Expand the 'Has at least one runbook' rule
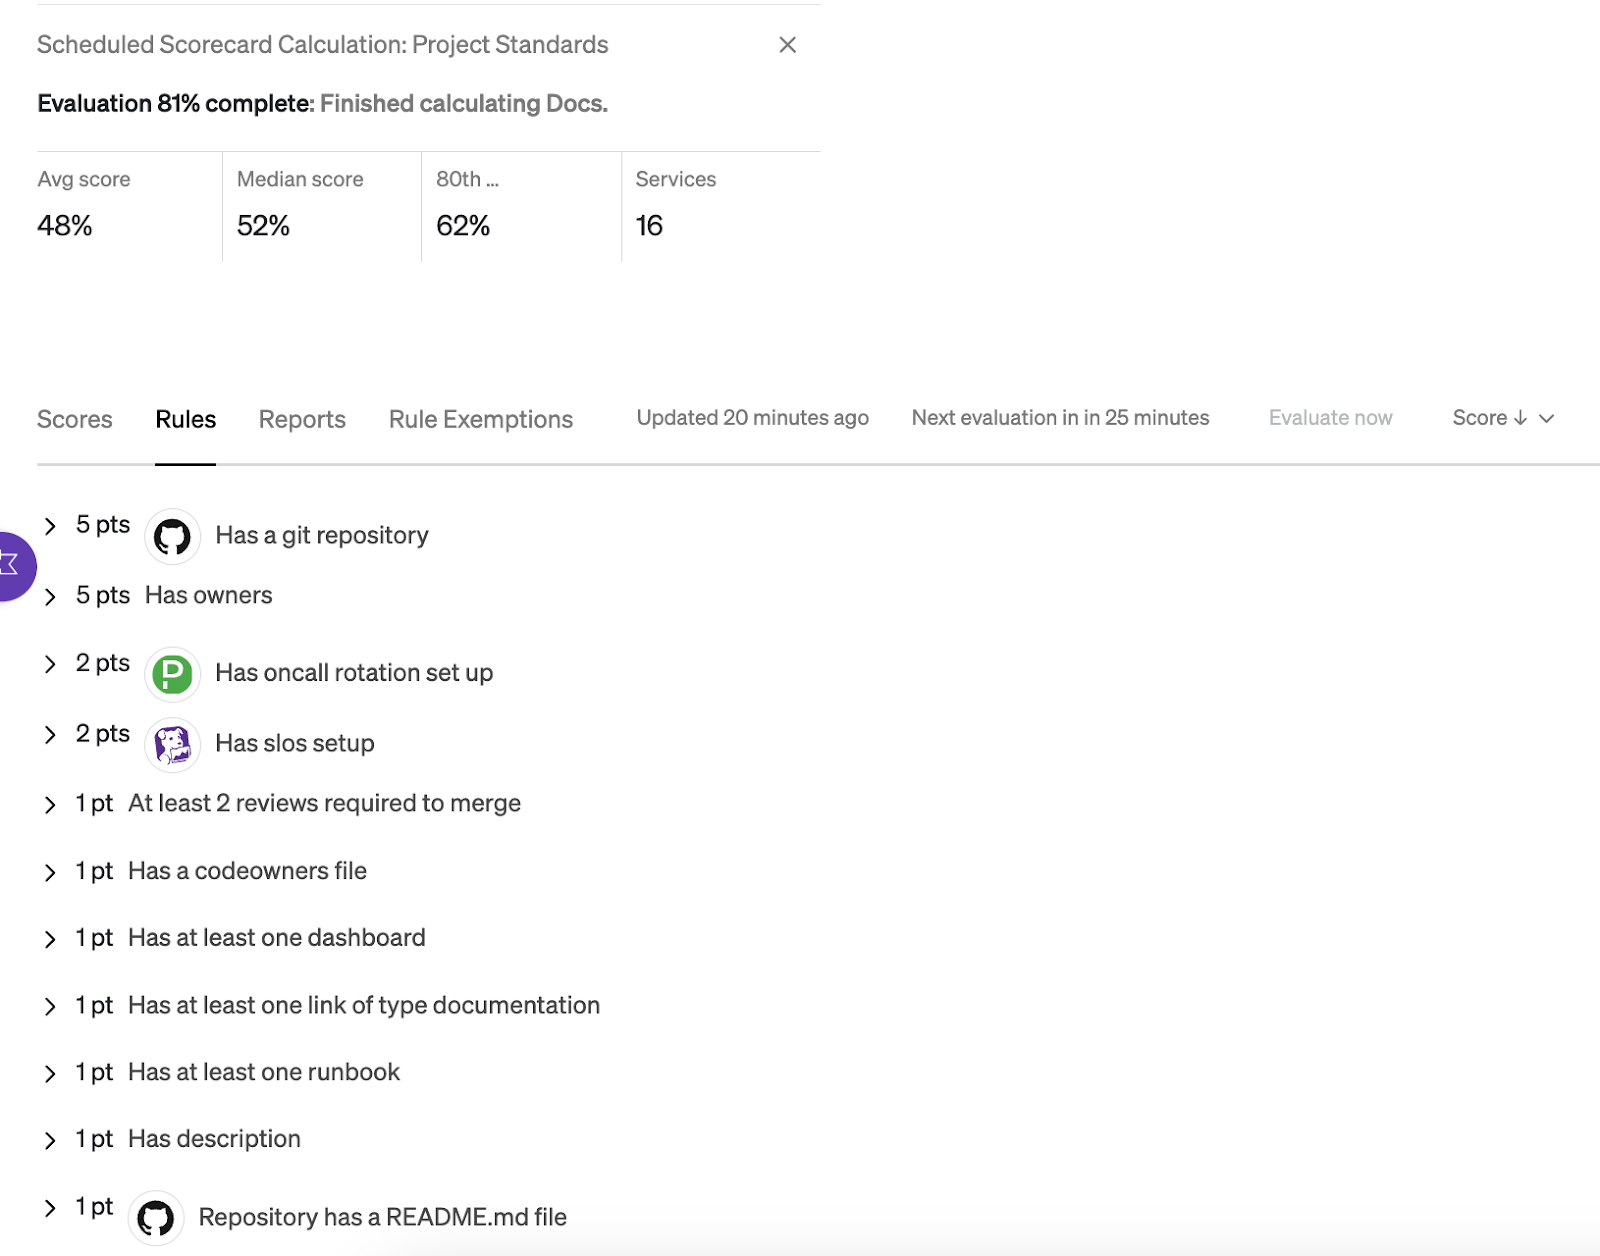This screenshot has width=1600, height=1256. [x=50, y=1074]
